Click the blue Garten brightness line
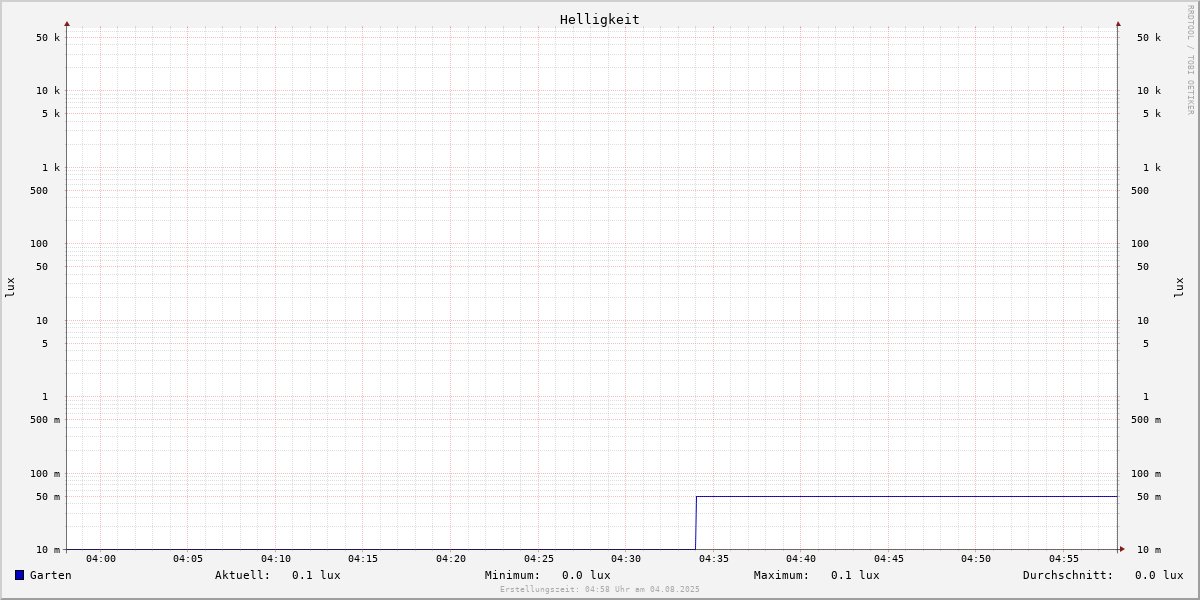 tap(906, 496)
